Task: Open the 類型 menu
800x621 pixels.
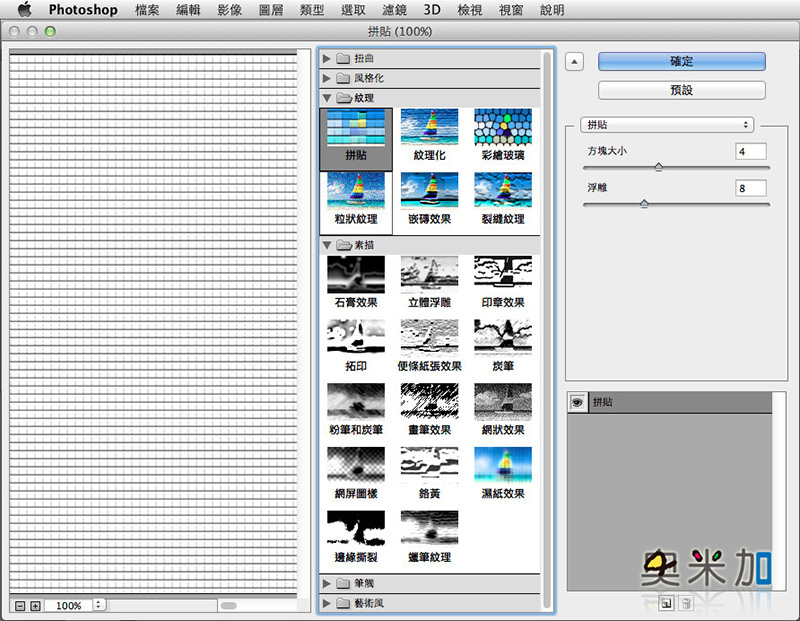Action: coord(312,10)
